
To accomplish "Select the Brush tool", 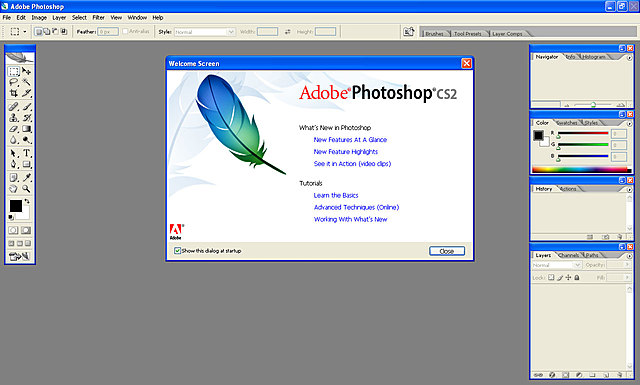I will 27,107.
